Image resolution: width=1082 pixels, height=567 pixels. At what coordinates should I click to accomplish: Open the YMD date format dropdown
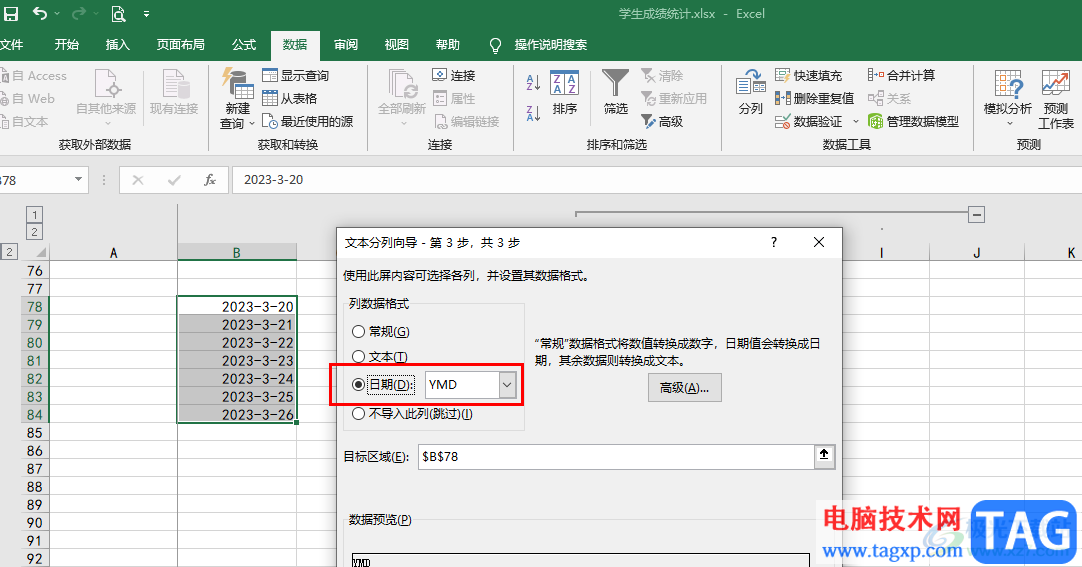[507, 385]
